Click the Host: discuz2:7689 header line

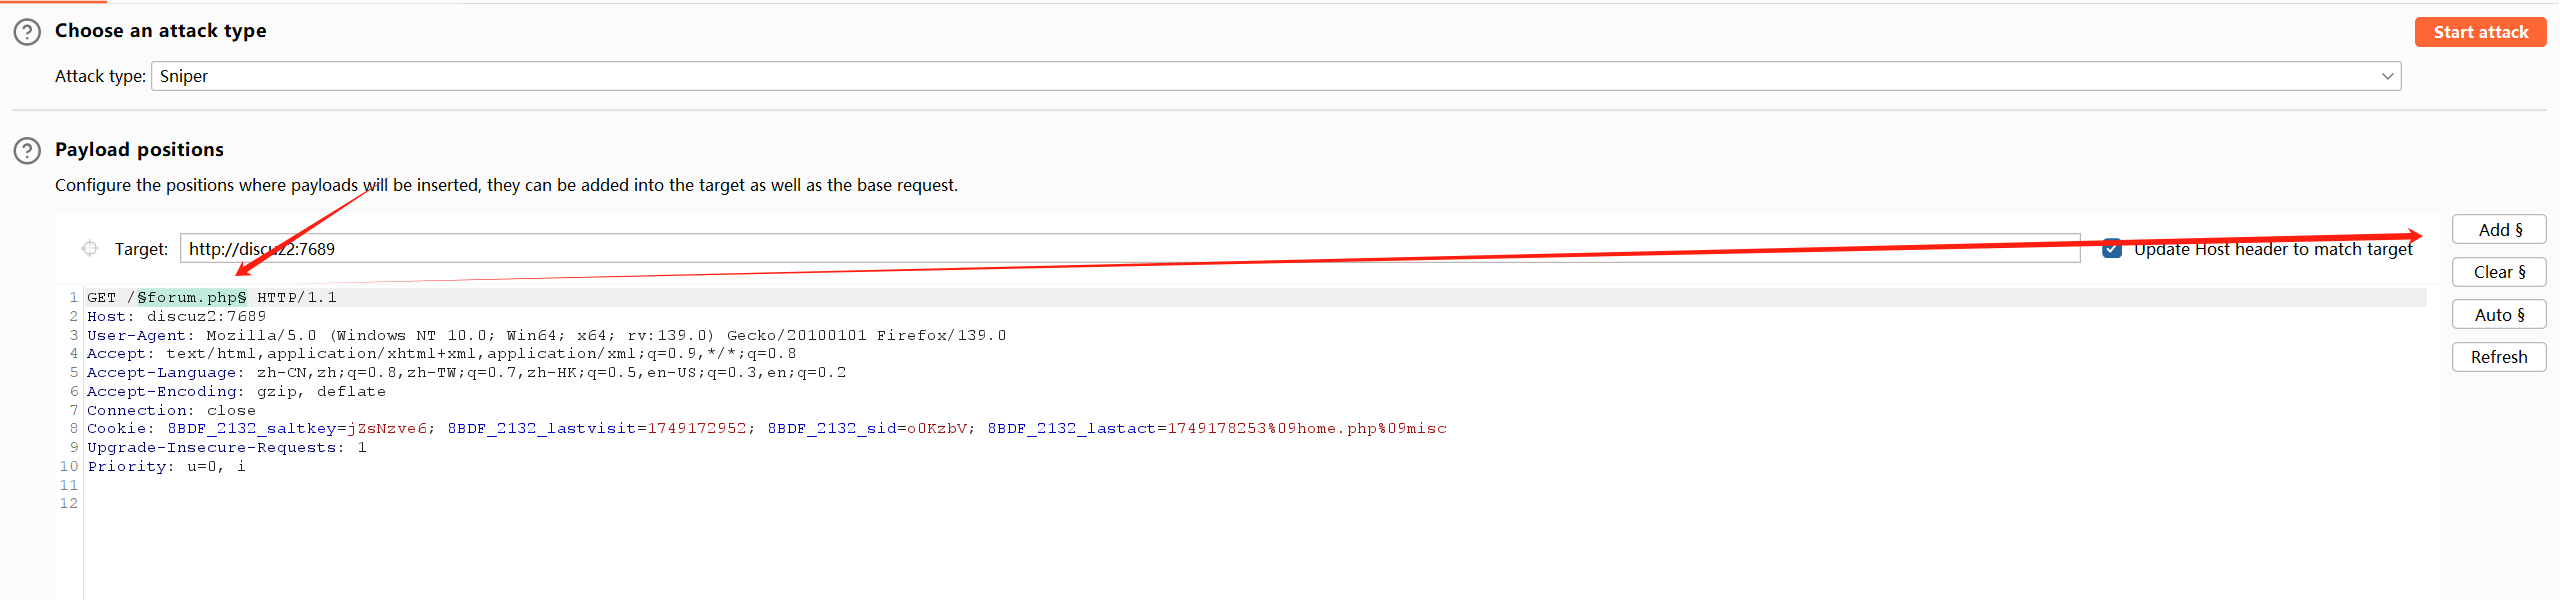pos(177,317)
